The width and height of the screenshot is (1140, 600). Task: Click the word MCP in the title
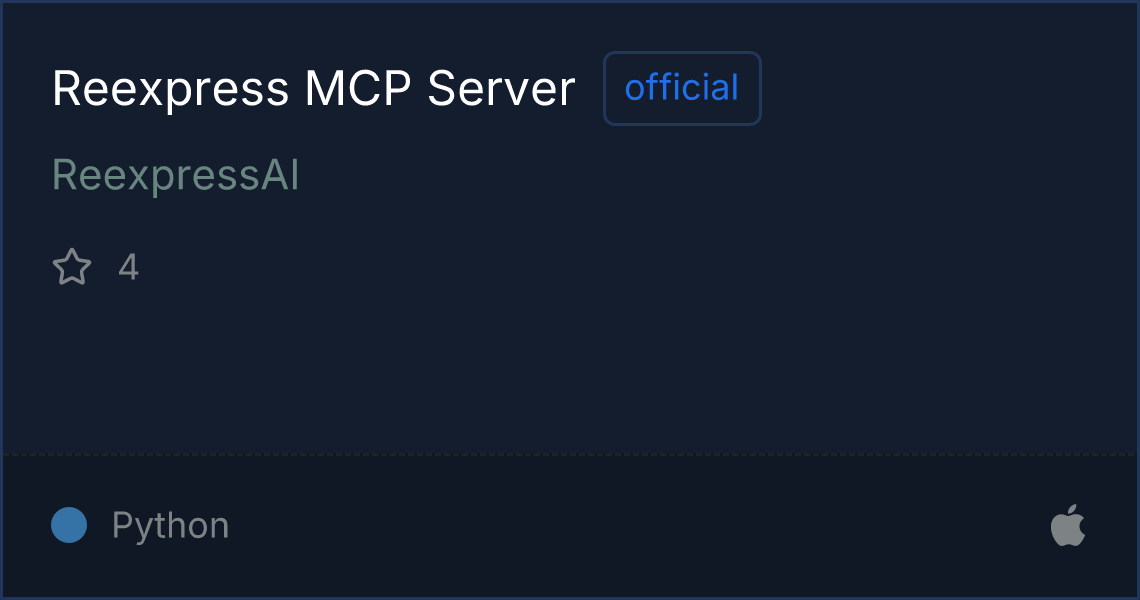click(358, 89)
